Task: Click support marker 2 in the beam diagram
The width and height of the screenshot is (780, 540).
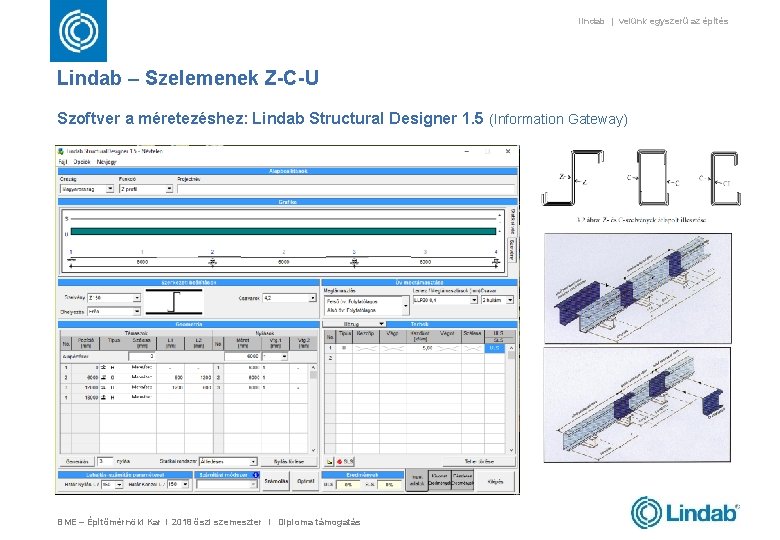Action: tap(213, 261)
